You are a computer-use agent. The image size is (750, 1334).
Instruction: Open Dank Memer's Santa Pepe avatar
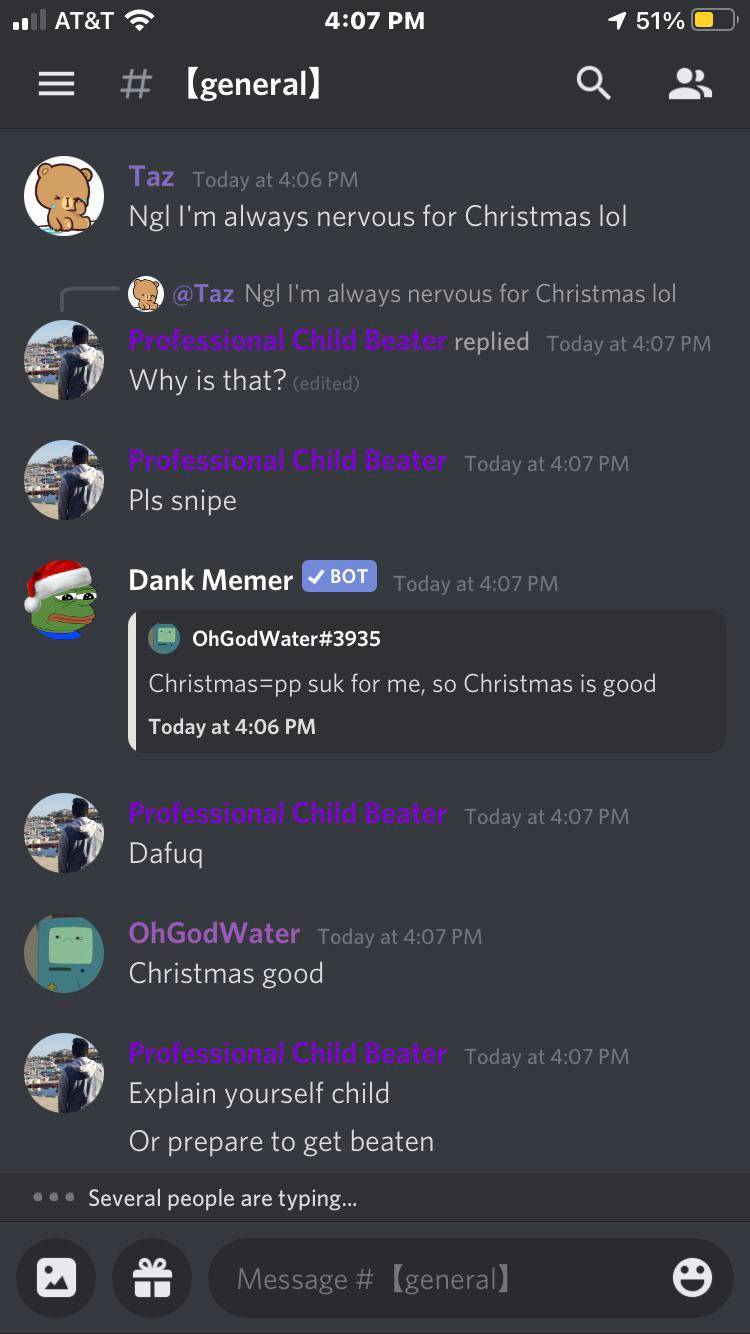[64, 600]
